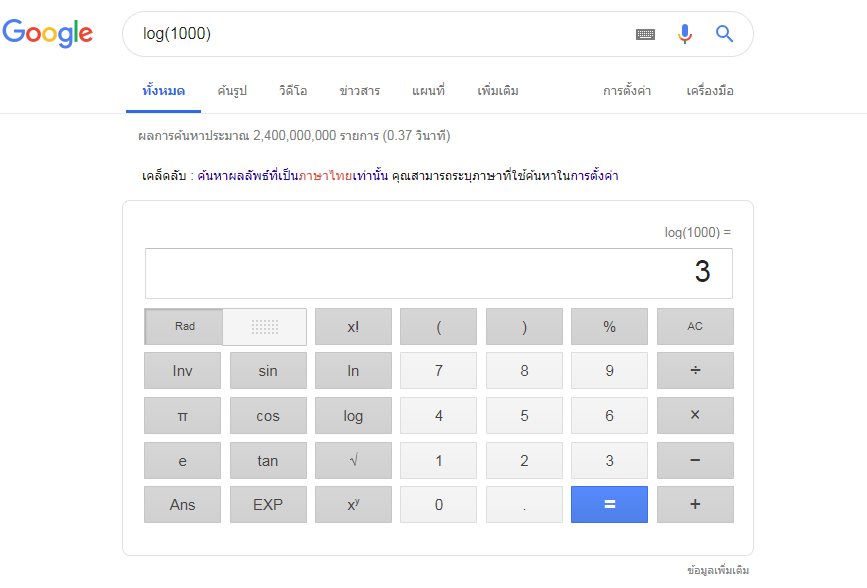Switch to the ค้นรูป images tab
Screen dimensions: 867x588
point(232,91)
